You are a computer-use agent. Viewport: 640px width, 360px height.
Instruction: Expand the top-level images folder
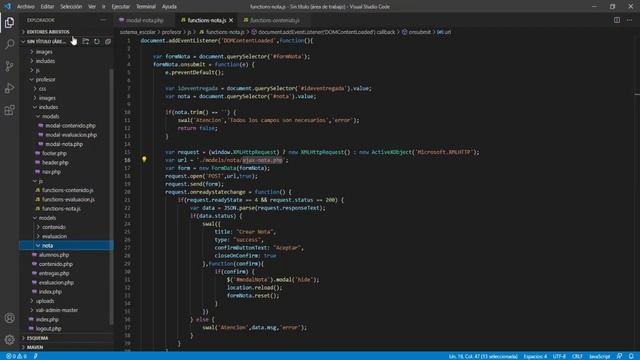[x=44, y=52]
